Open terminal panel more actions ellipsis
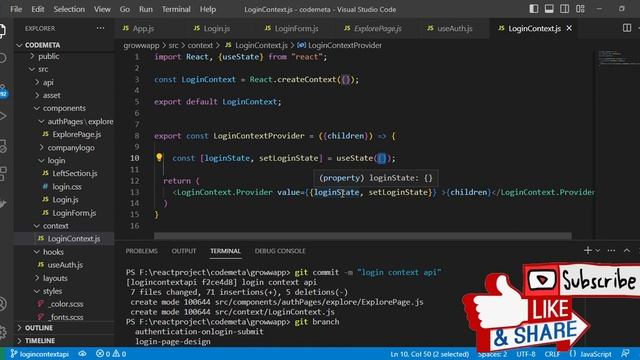This screenshot has width=640, height=360. [611, 250]
